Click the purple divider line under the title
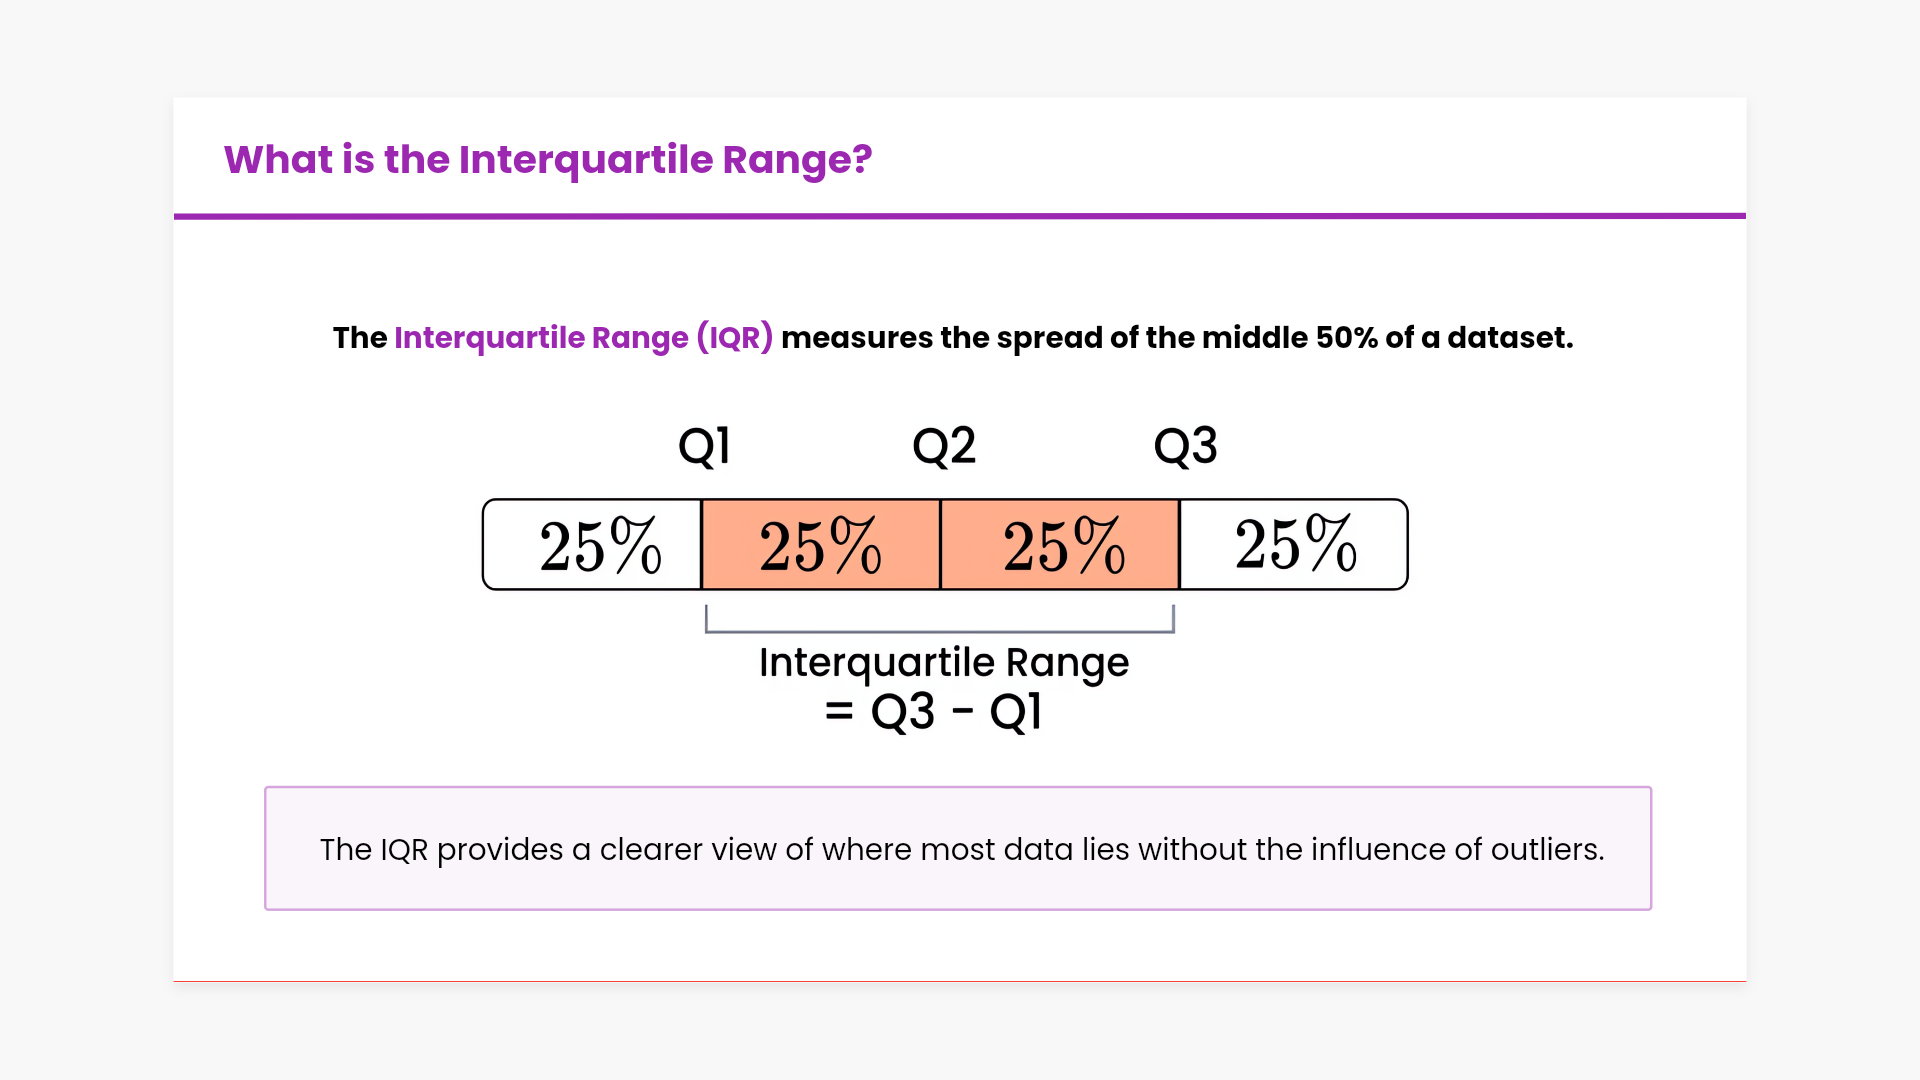Viewport: 1920px width, 1080px height. (x=960, y=215)
